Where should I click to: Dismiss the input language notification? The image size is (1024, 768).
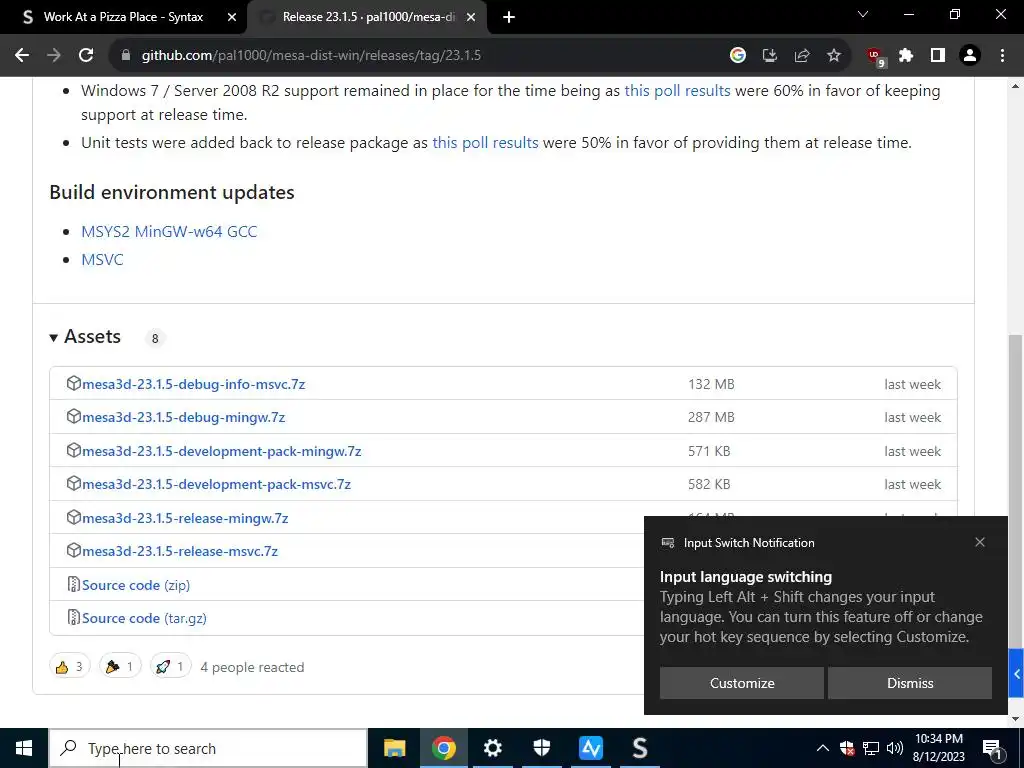(x=910, y=683)
